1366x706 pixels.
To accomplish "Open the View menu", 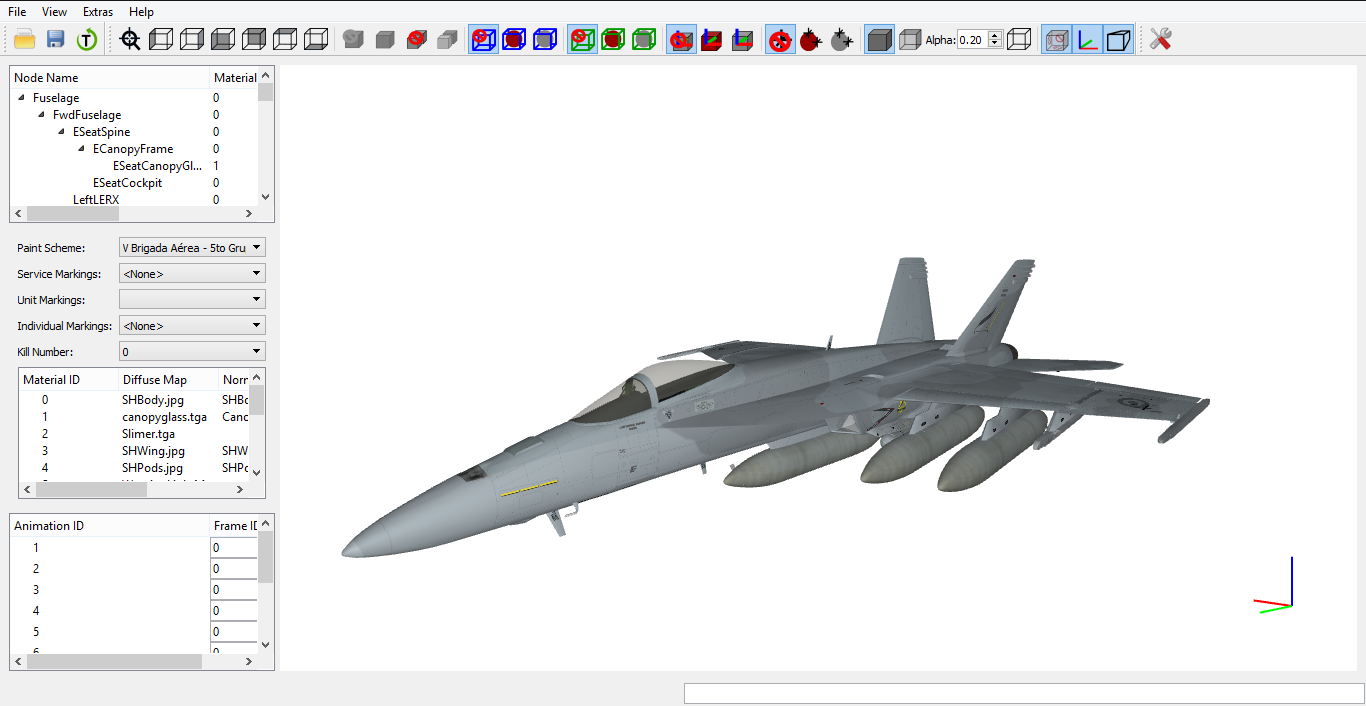I will (x=55, y=12).
